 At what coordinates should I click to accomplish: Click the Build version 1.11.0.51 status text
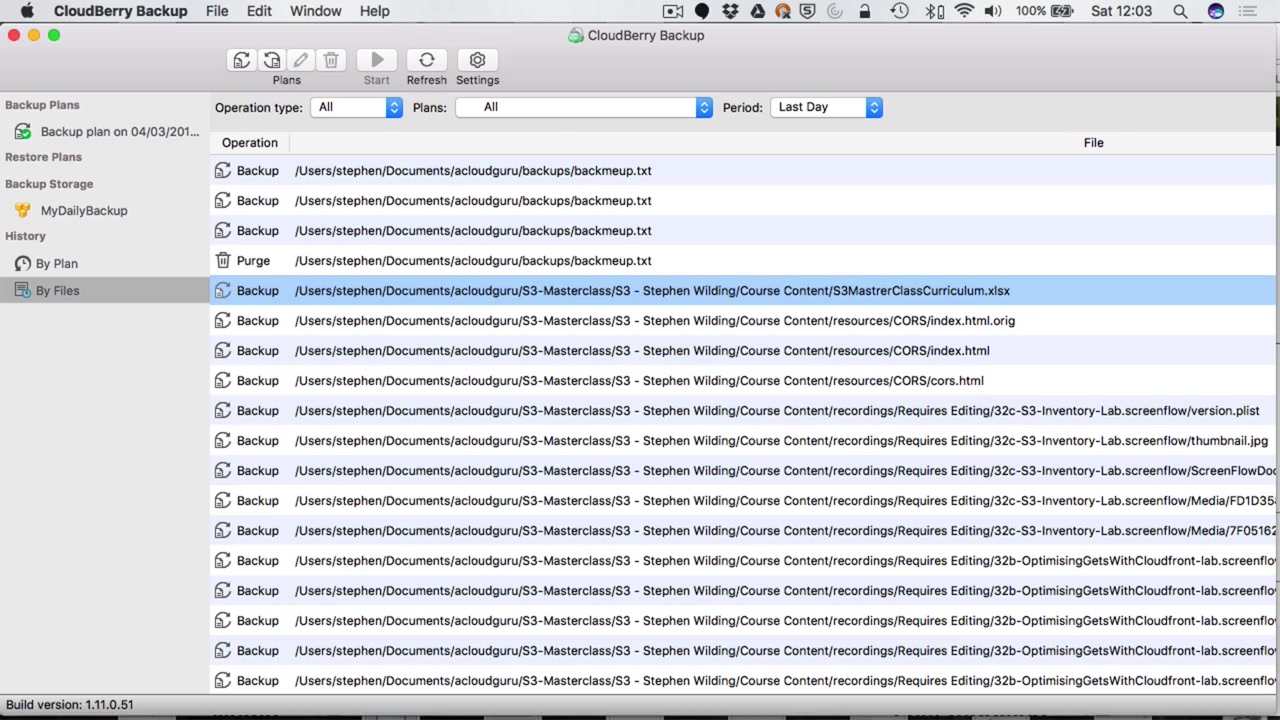[x=70, y=705]
